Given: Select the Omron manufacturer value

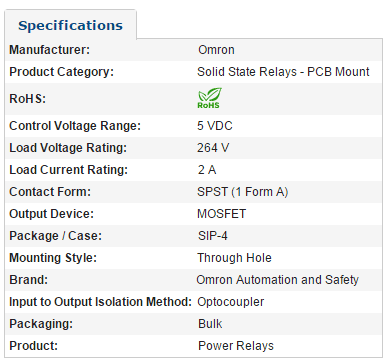Looking at the screenshot, I should coord(216,50).
